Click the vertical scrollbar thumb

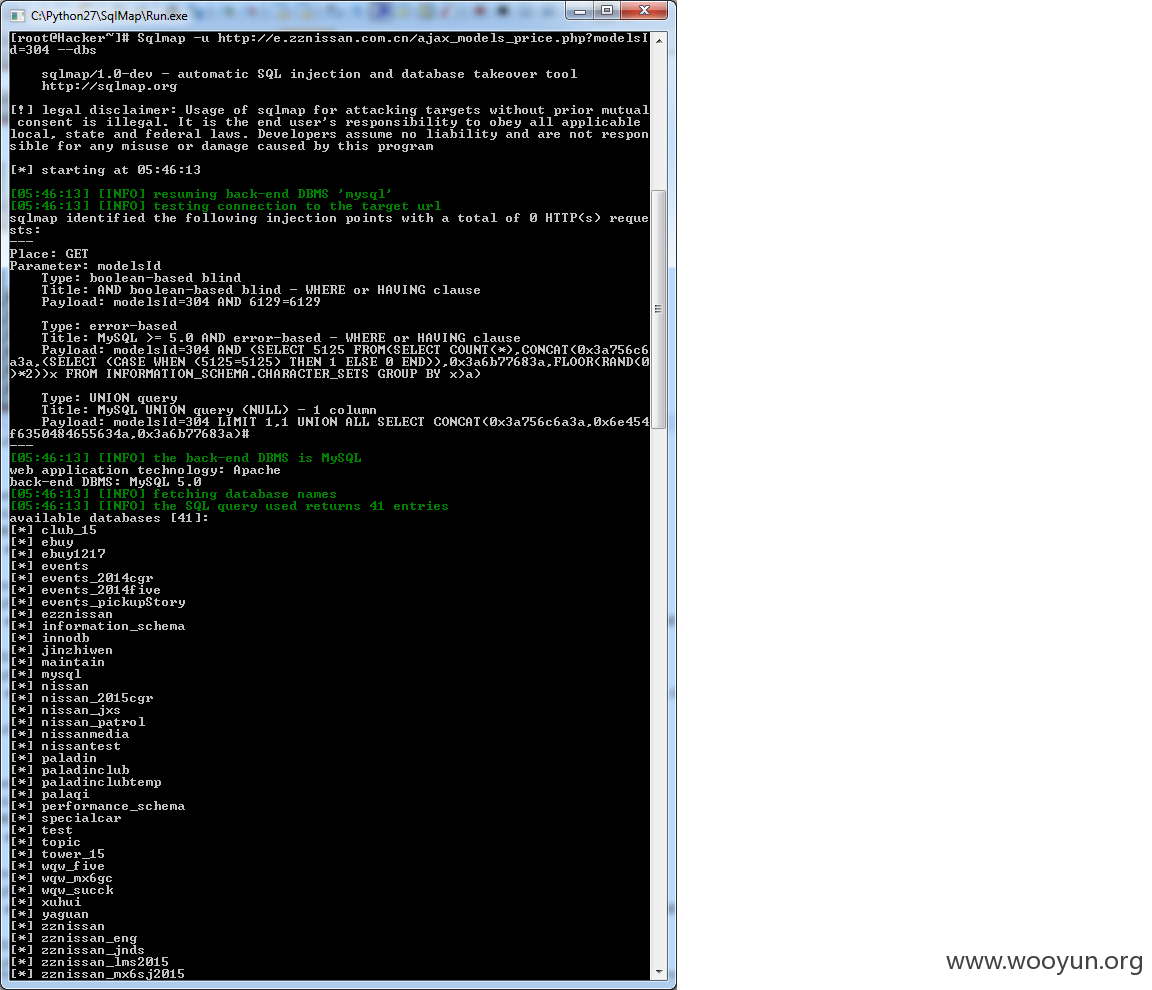pyautogui.click(x=659, y=309)
